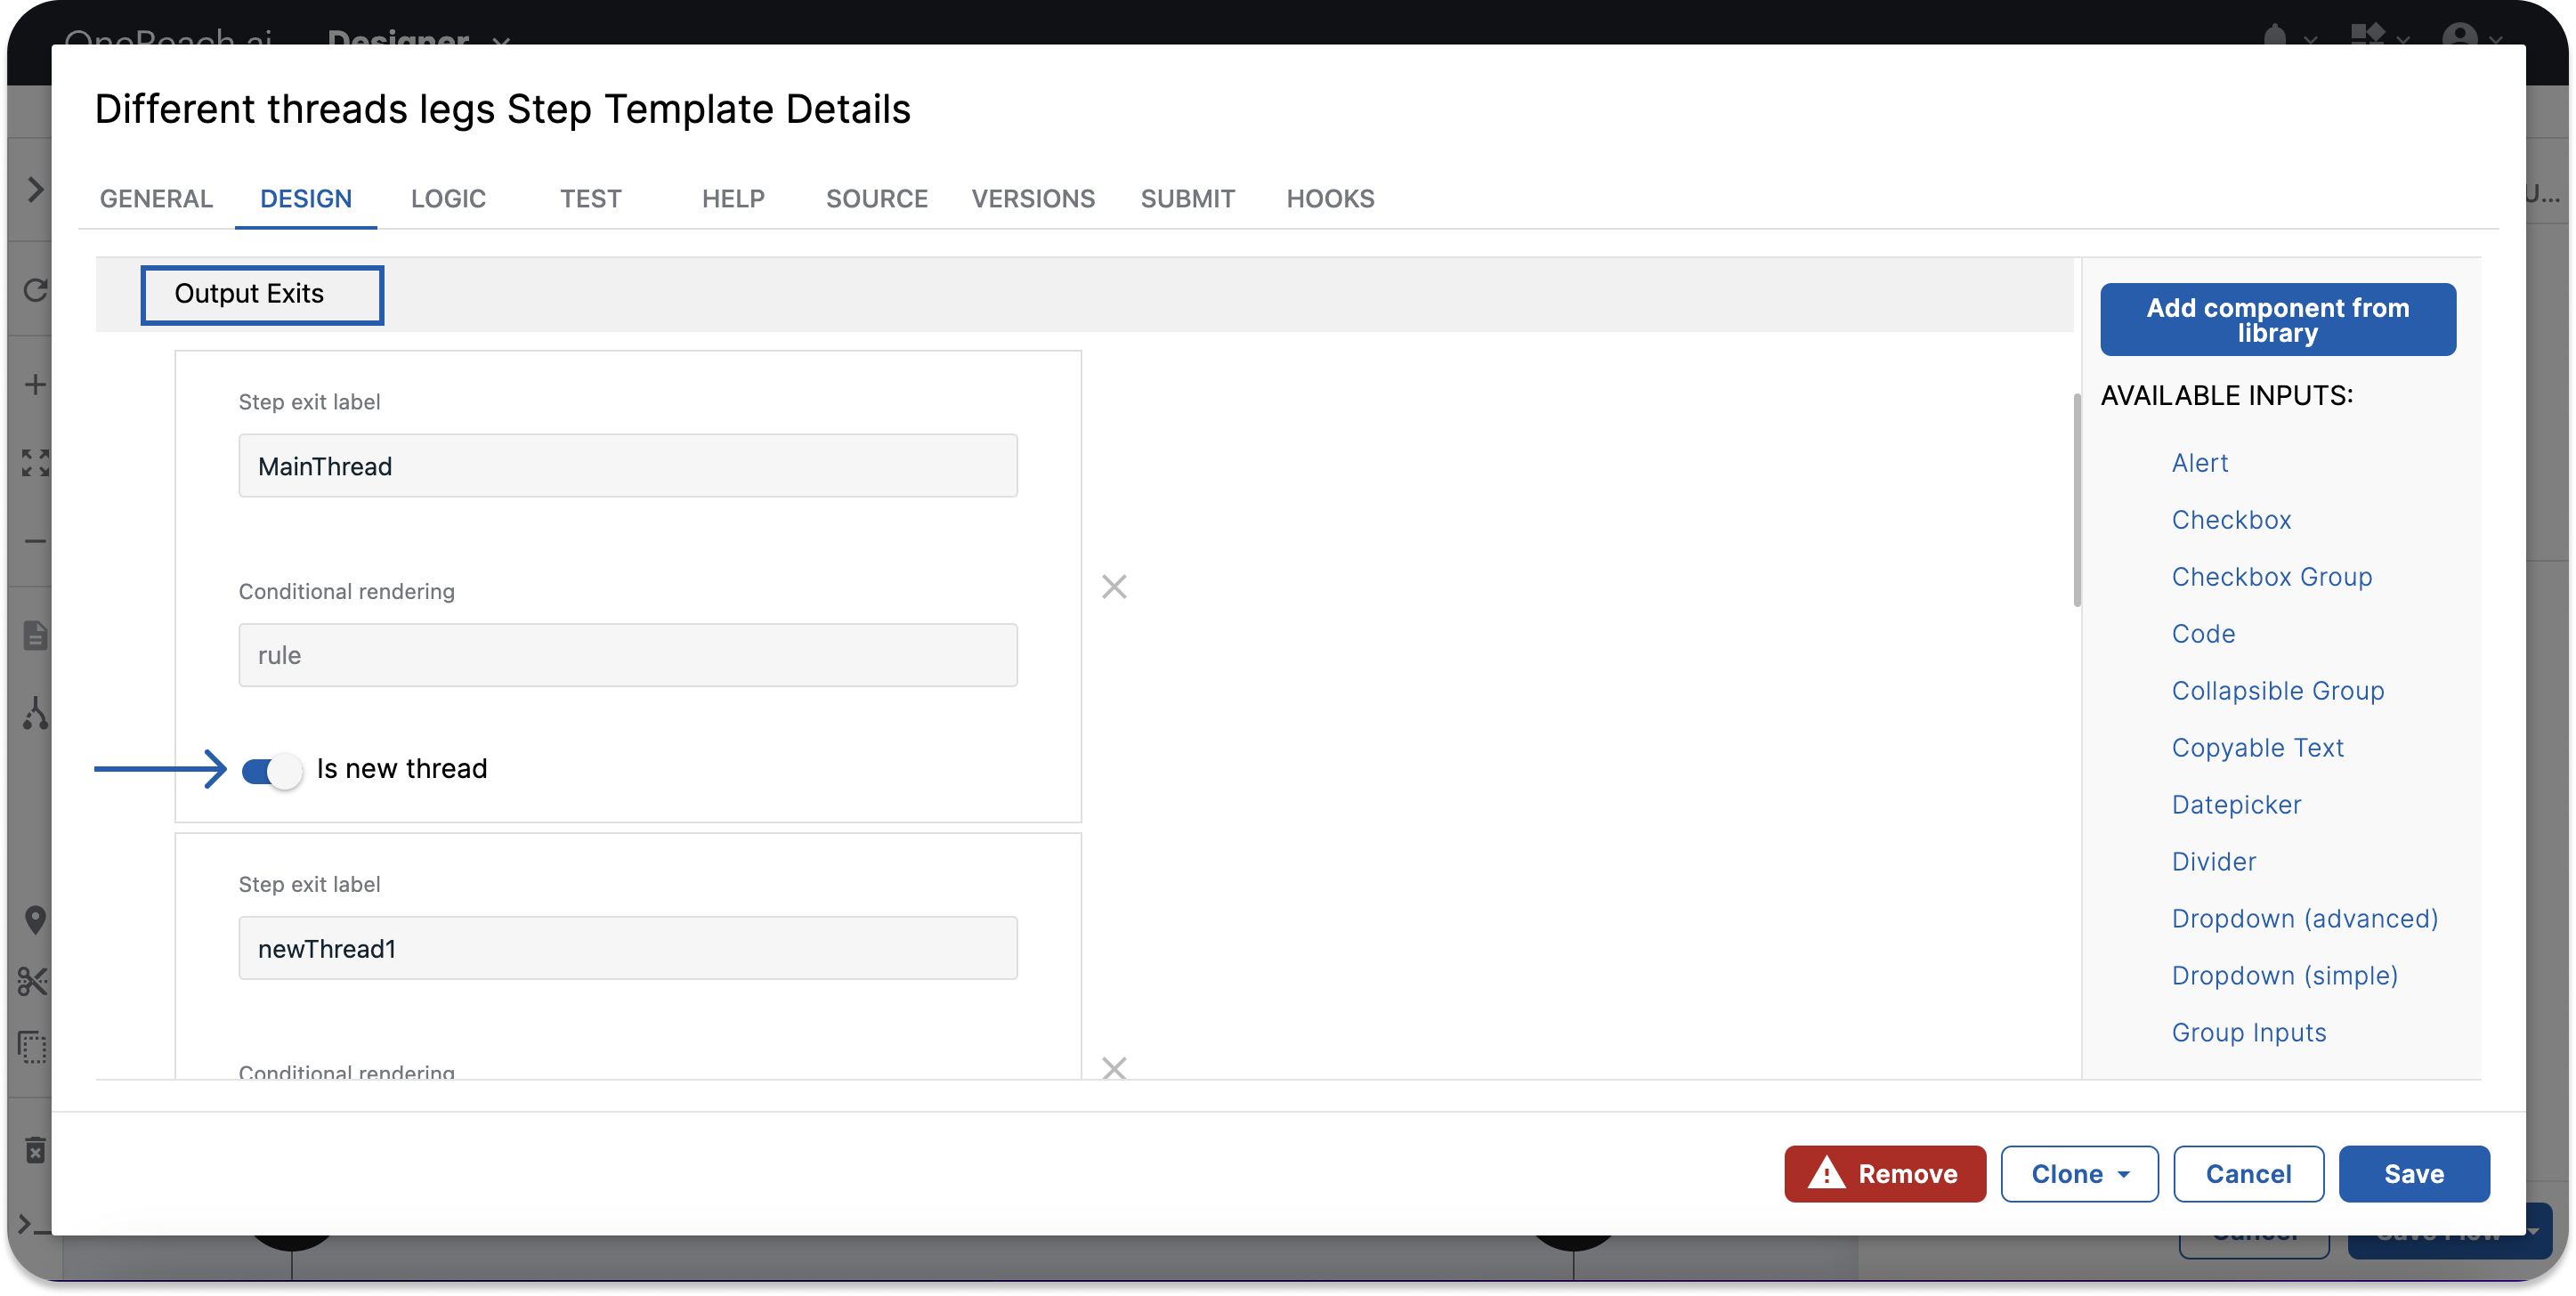2576x1296 pixels.
Task: Click the fit-to-screen expand icon
Action: (x=35, y=462)
